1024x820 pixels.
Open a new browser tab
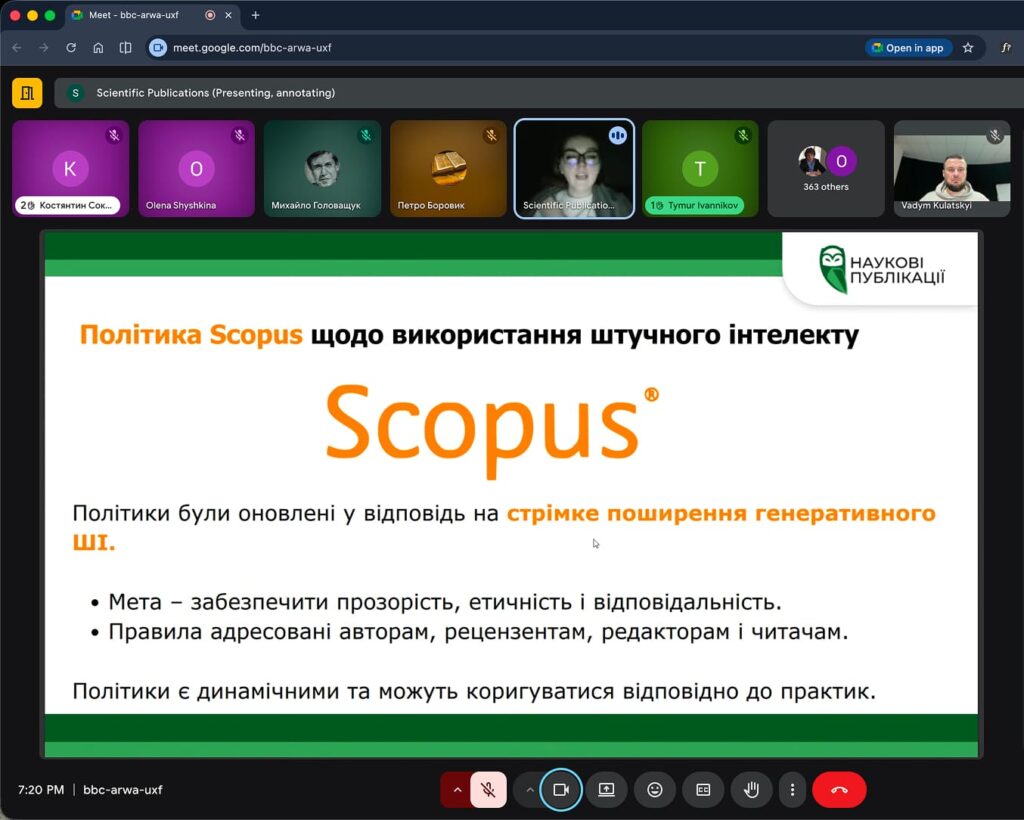point(255,16)
